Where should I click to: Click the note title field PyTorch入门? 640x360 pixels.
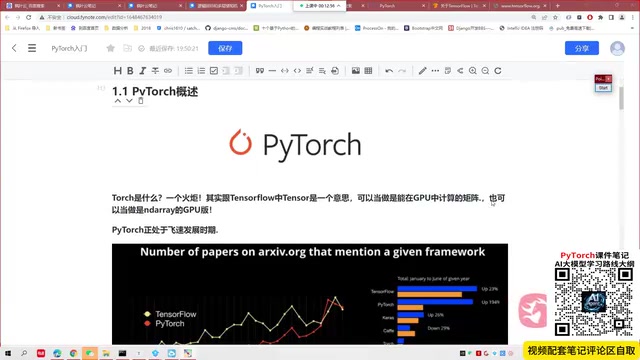click(69, 48)
